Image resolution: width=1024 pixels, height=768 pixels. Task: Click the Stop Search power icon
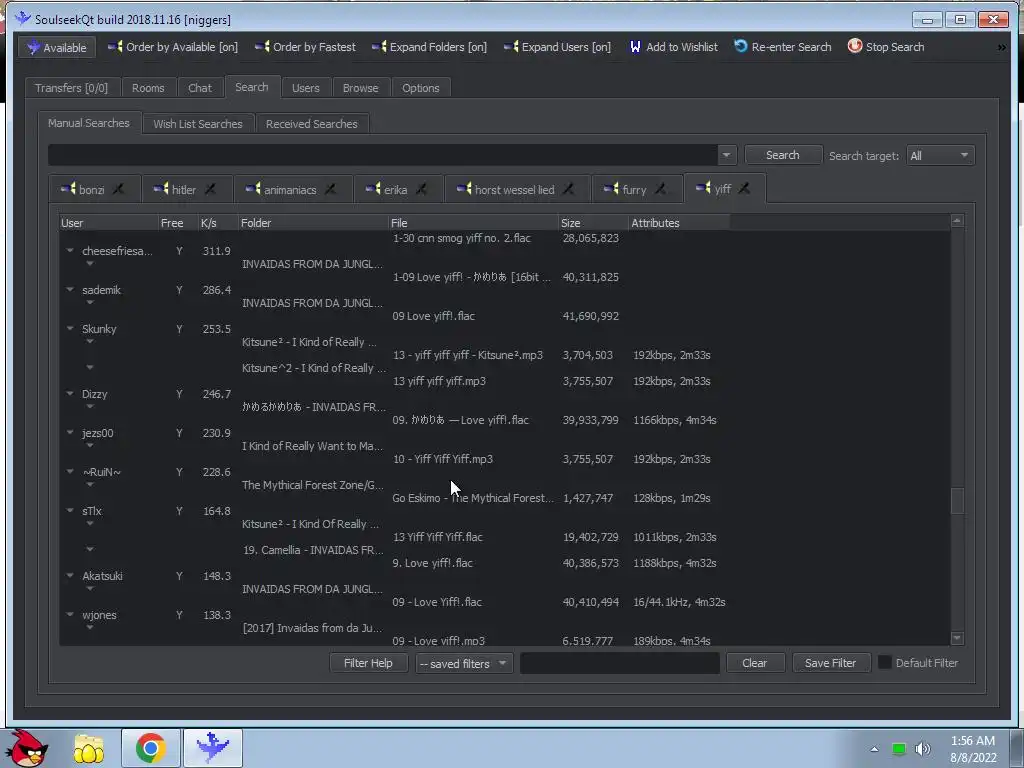pos(855,46)
